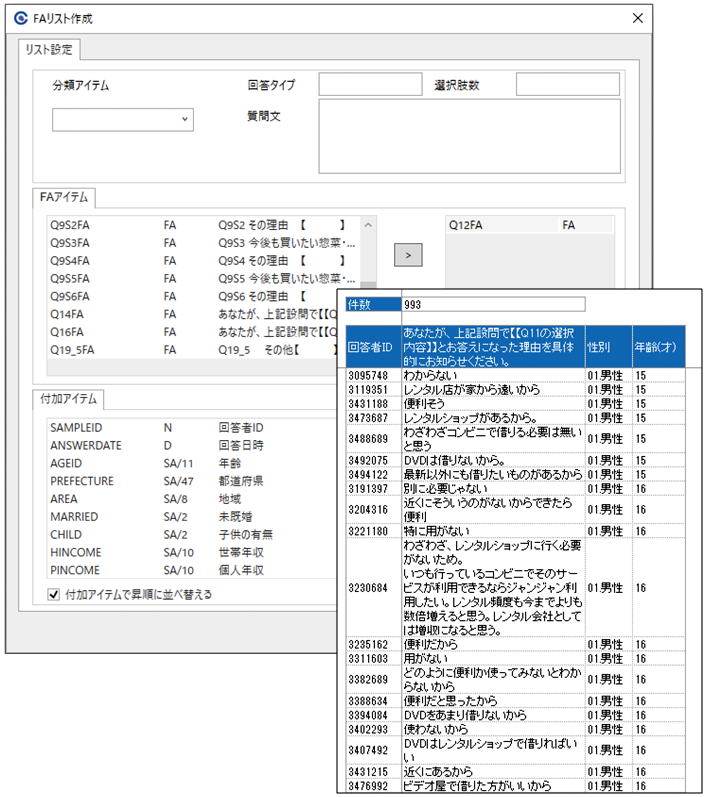The image size is (706, 797).
Task: Click the 件数 value cell showing 993
Action: pos(493,304)
